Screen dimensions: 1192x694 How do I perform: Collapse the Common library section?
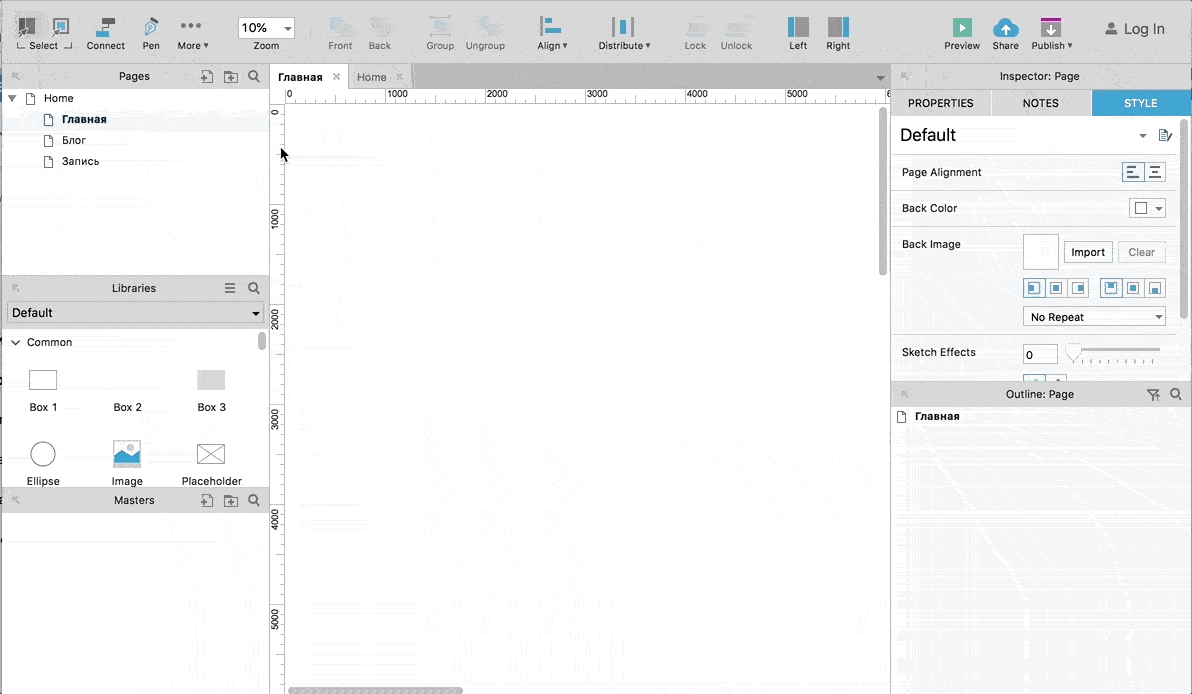[15, 343]
